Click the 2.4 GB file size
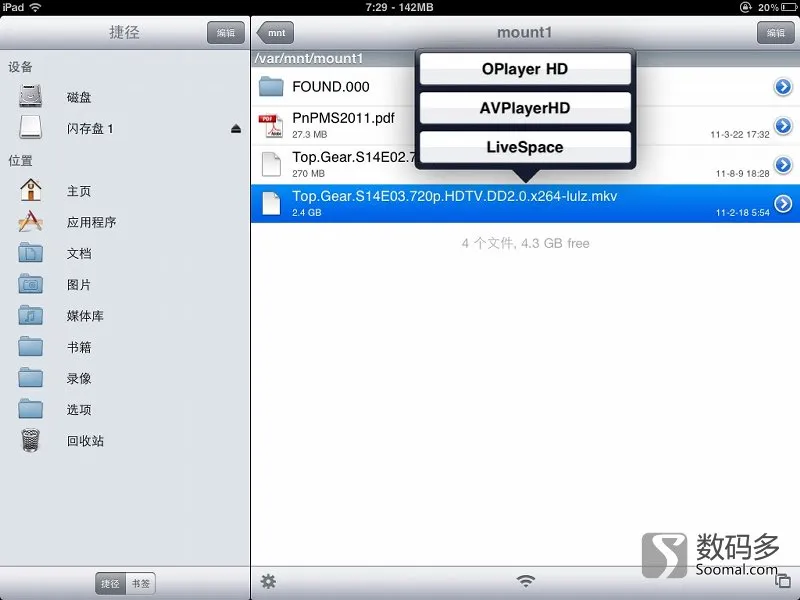800x600 pixels. (x=307, y=213)
